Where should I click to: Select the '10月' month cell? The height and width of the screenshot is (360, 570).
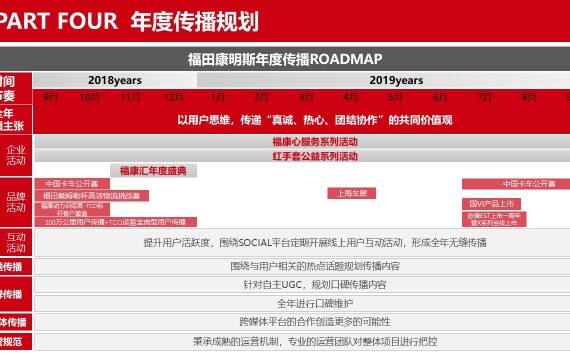90,97
